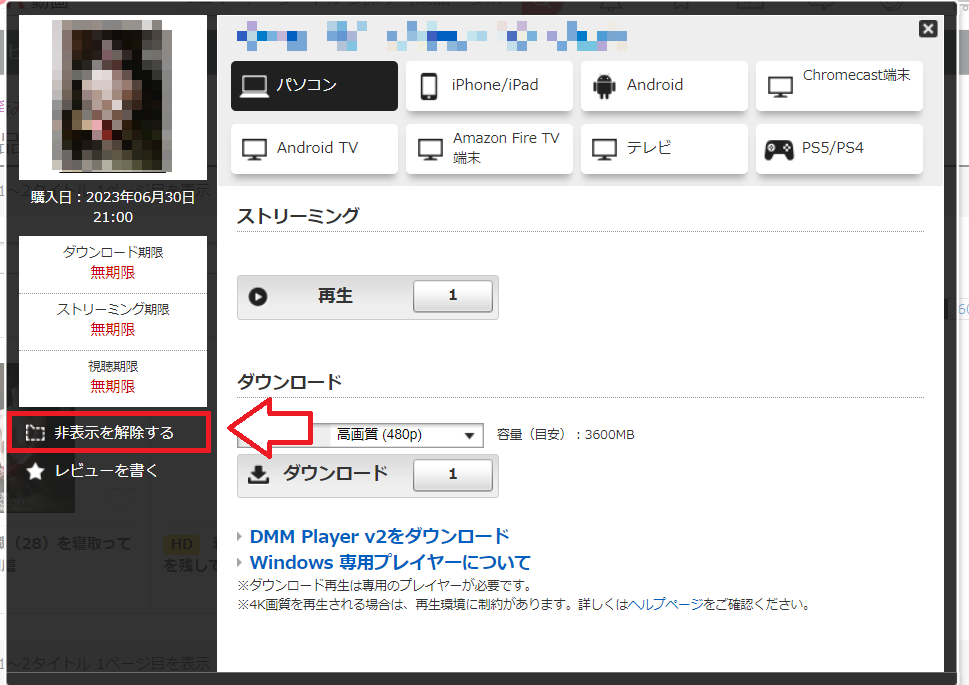The image size is (969, 685).
Task: Click the play circle icon next to 再生
Action: [x=258, y=297]
